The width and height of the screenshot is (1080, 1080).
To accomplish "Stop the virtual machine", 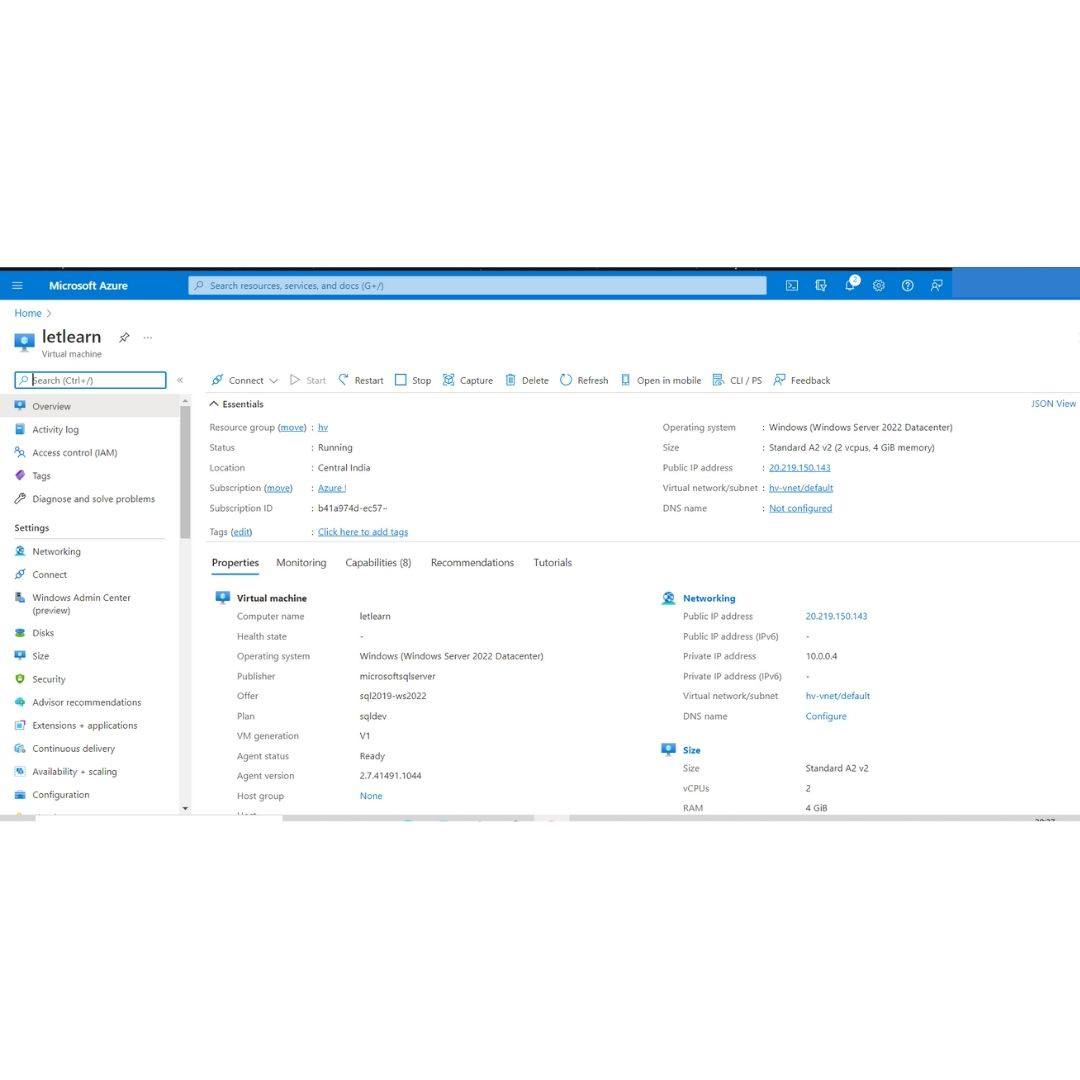I will click(413, 380).
